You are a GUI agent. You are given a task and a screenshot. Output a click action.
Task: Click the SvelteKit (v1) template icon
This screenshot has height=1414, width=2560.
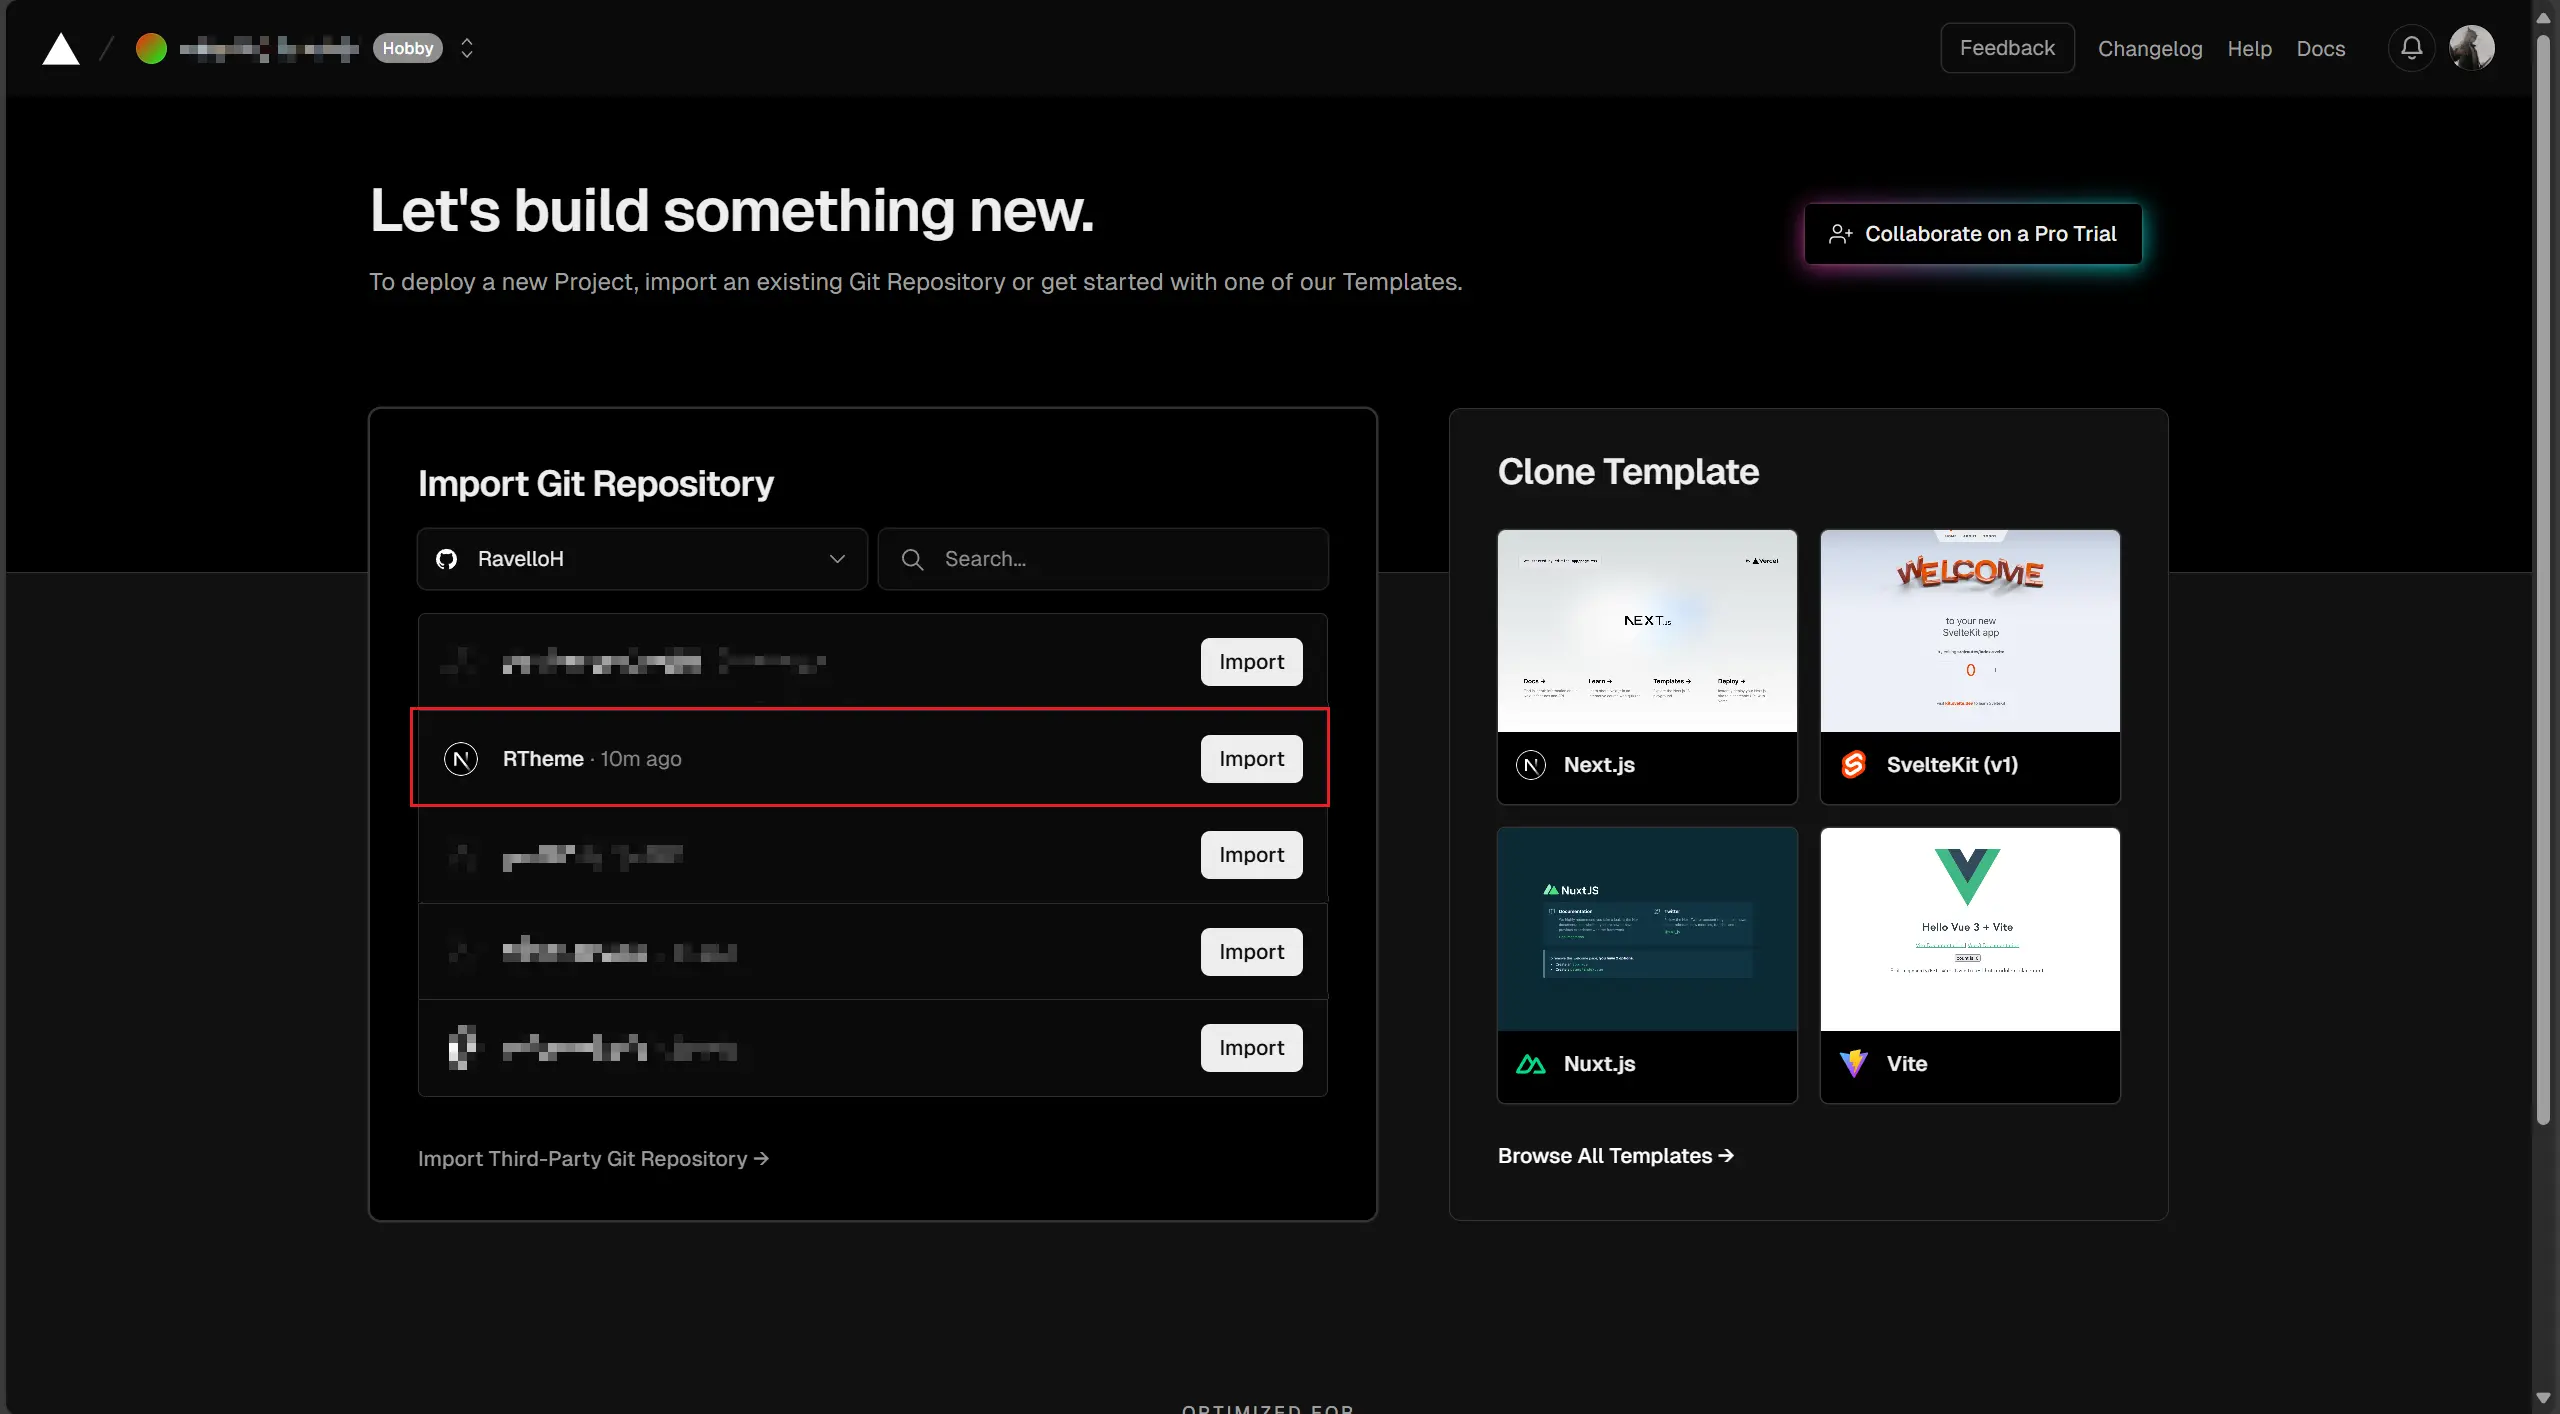pos(1853,764)
